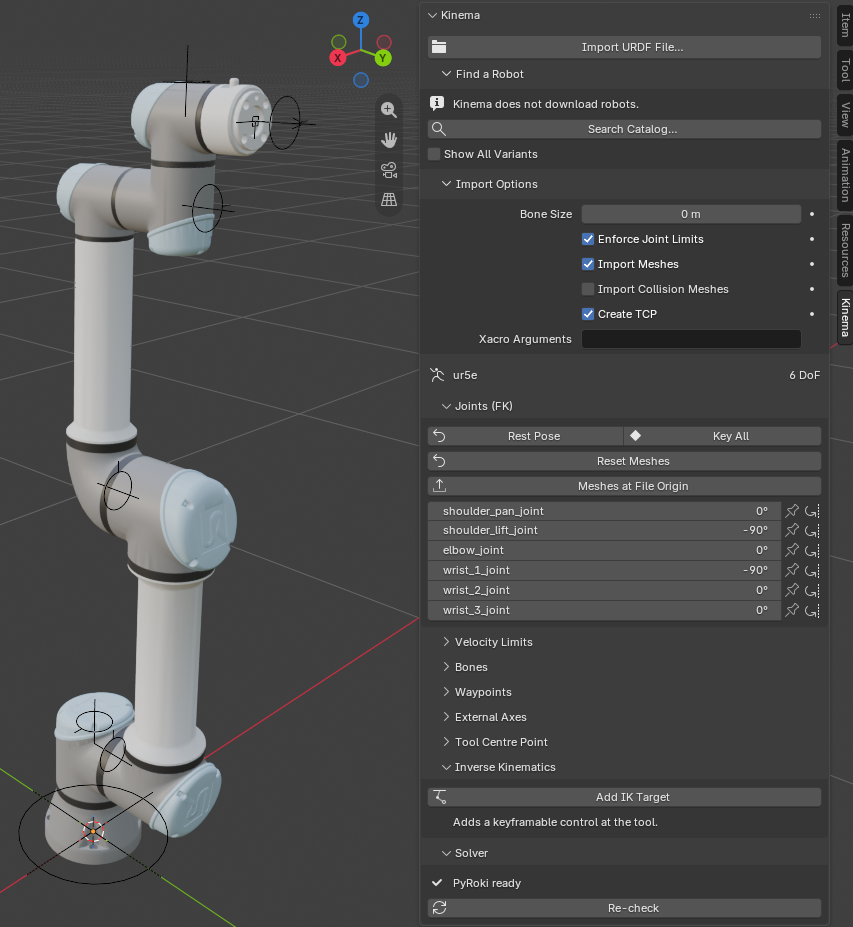The width and height of the screenshot is (853, 927).
Task: Collapse the Import Options section
Action: click(446, 184)
